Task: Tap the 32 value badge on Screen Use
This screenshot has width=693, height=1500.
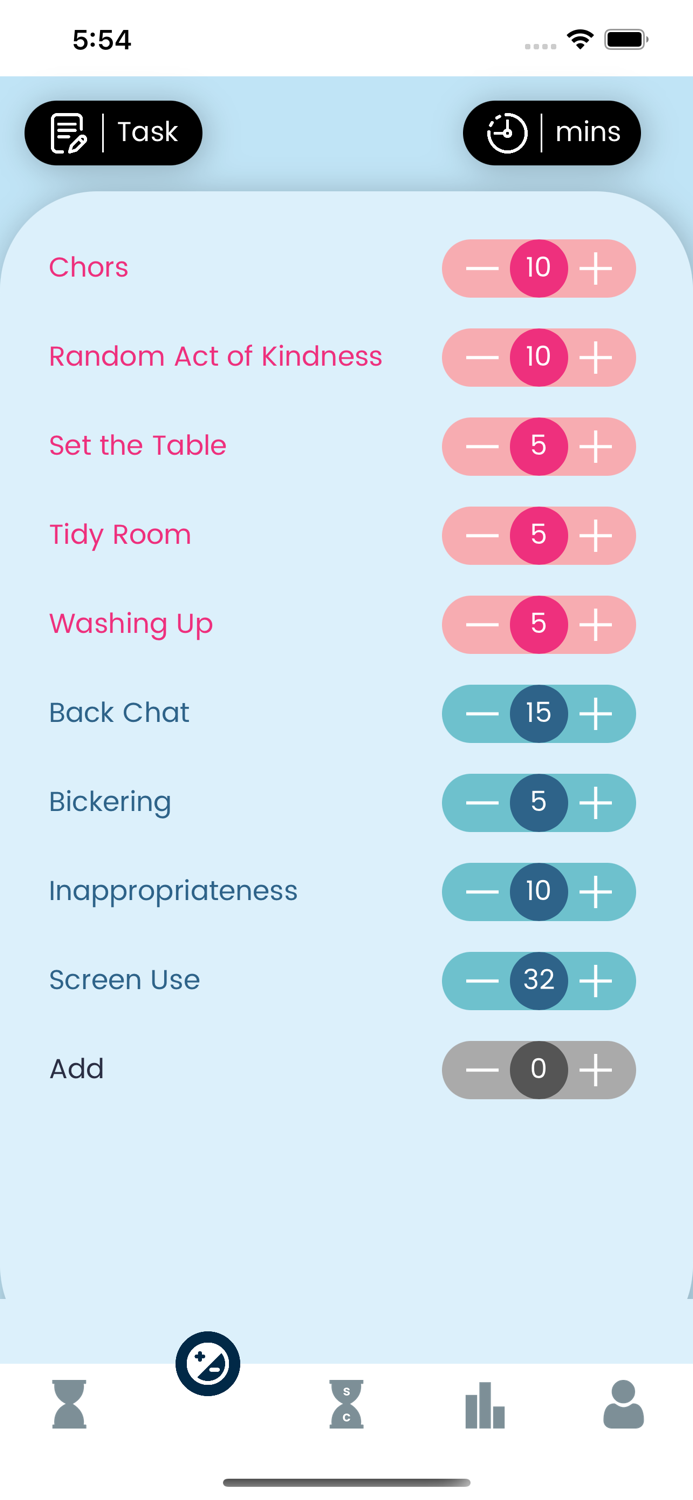Action: coord(539,981)
